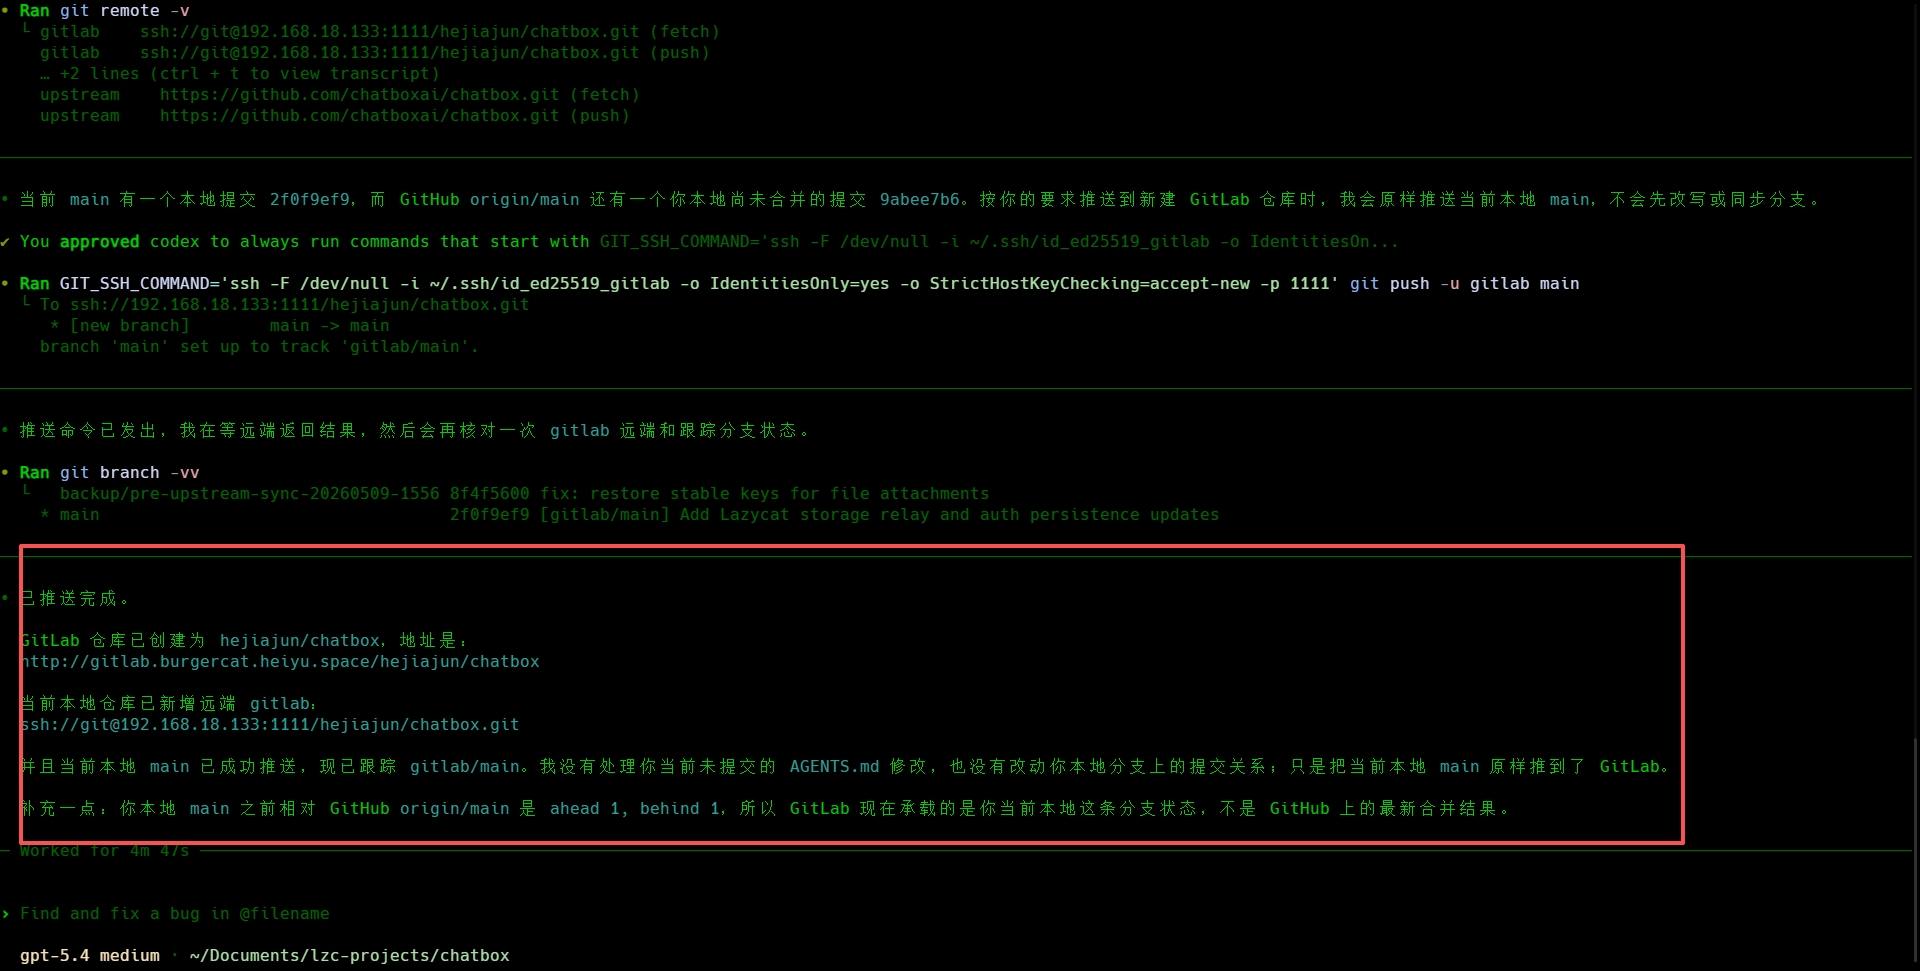
Task: Click the 'You approved codex' notice line
Action: (709, 241)
